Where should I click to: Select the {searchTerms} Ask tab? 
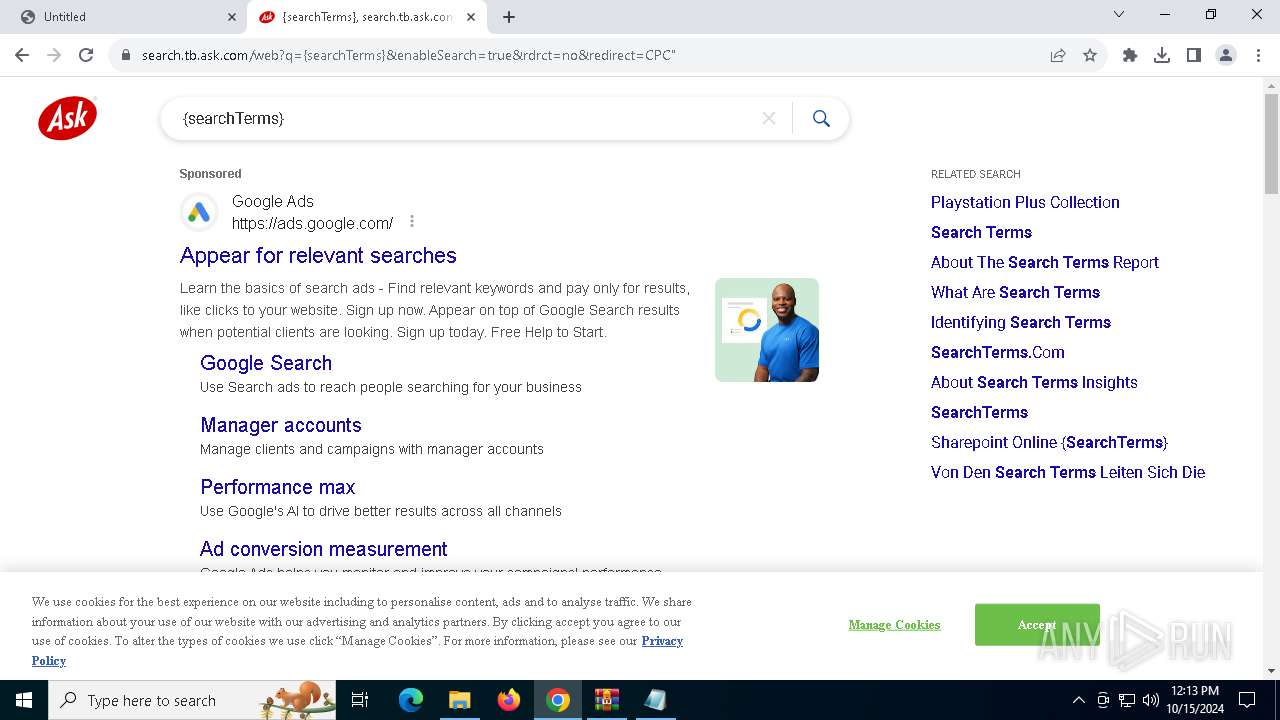click(x=366, y=17)
